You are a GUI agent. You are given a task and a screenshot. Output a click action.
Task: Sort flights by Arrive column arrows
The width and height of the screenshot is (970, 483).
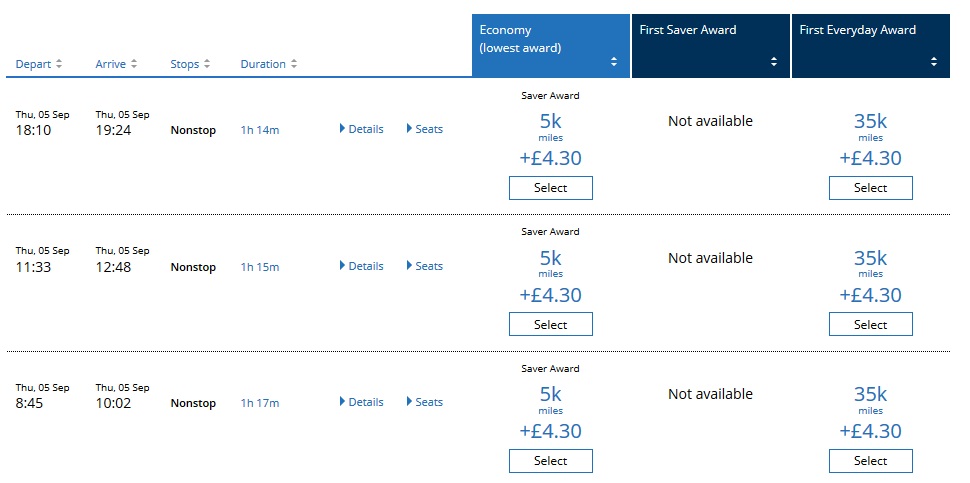(134, 65)
